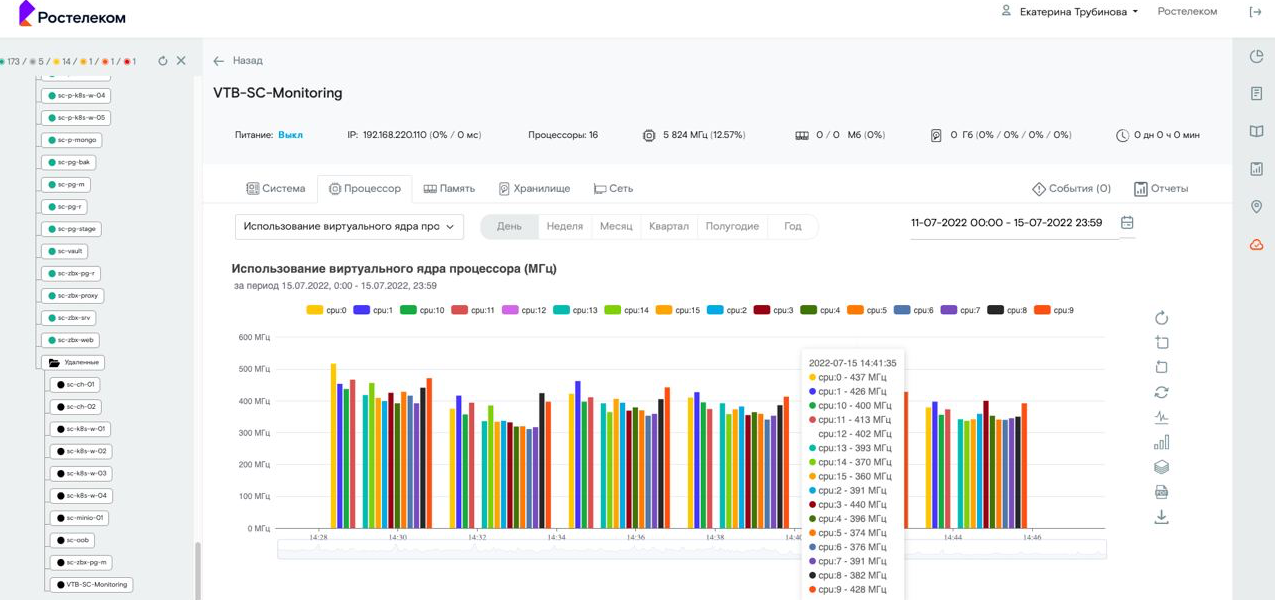
Task: Switch chart to bar view
Action: click(1161, 443)
